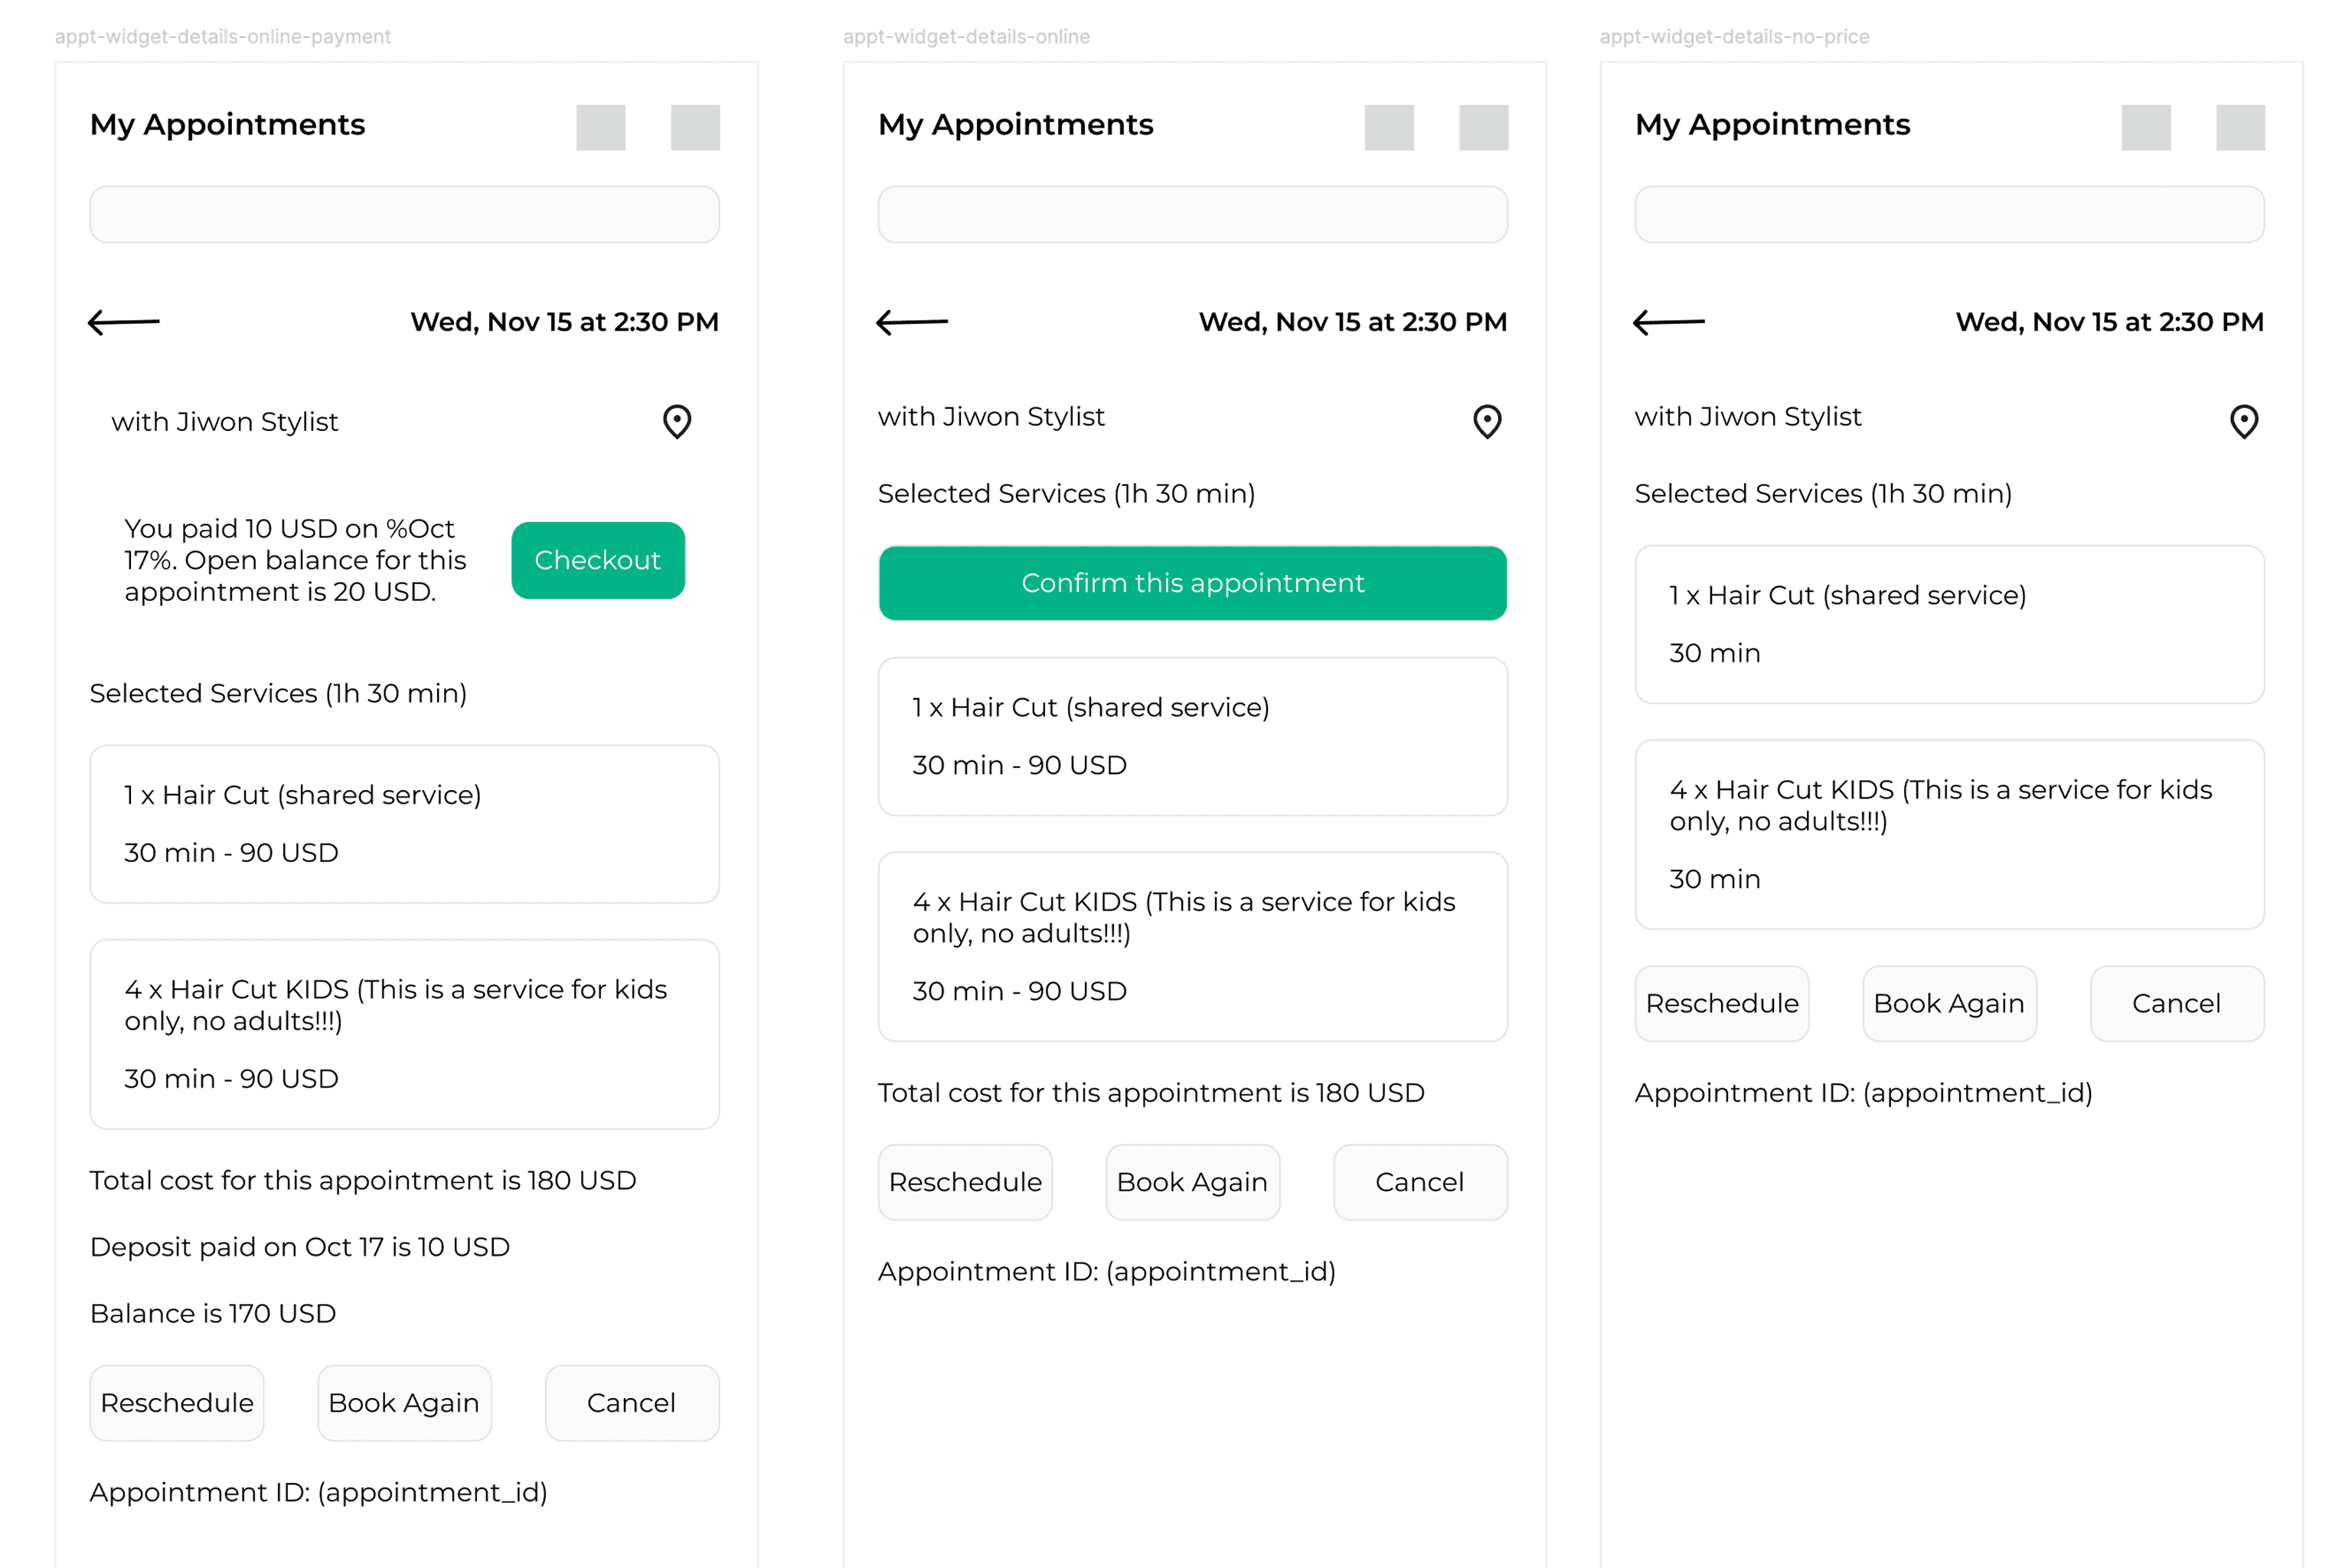Click the search field in no-price widget

click(1949, 214)
